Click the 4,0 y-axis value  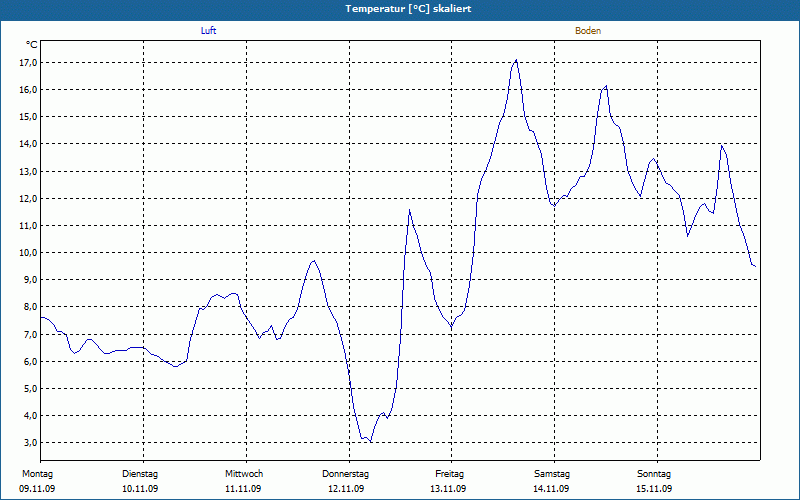click(30, 415)
